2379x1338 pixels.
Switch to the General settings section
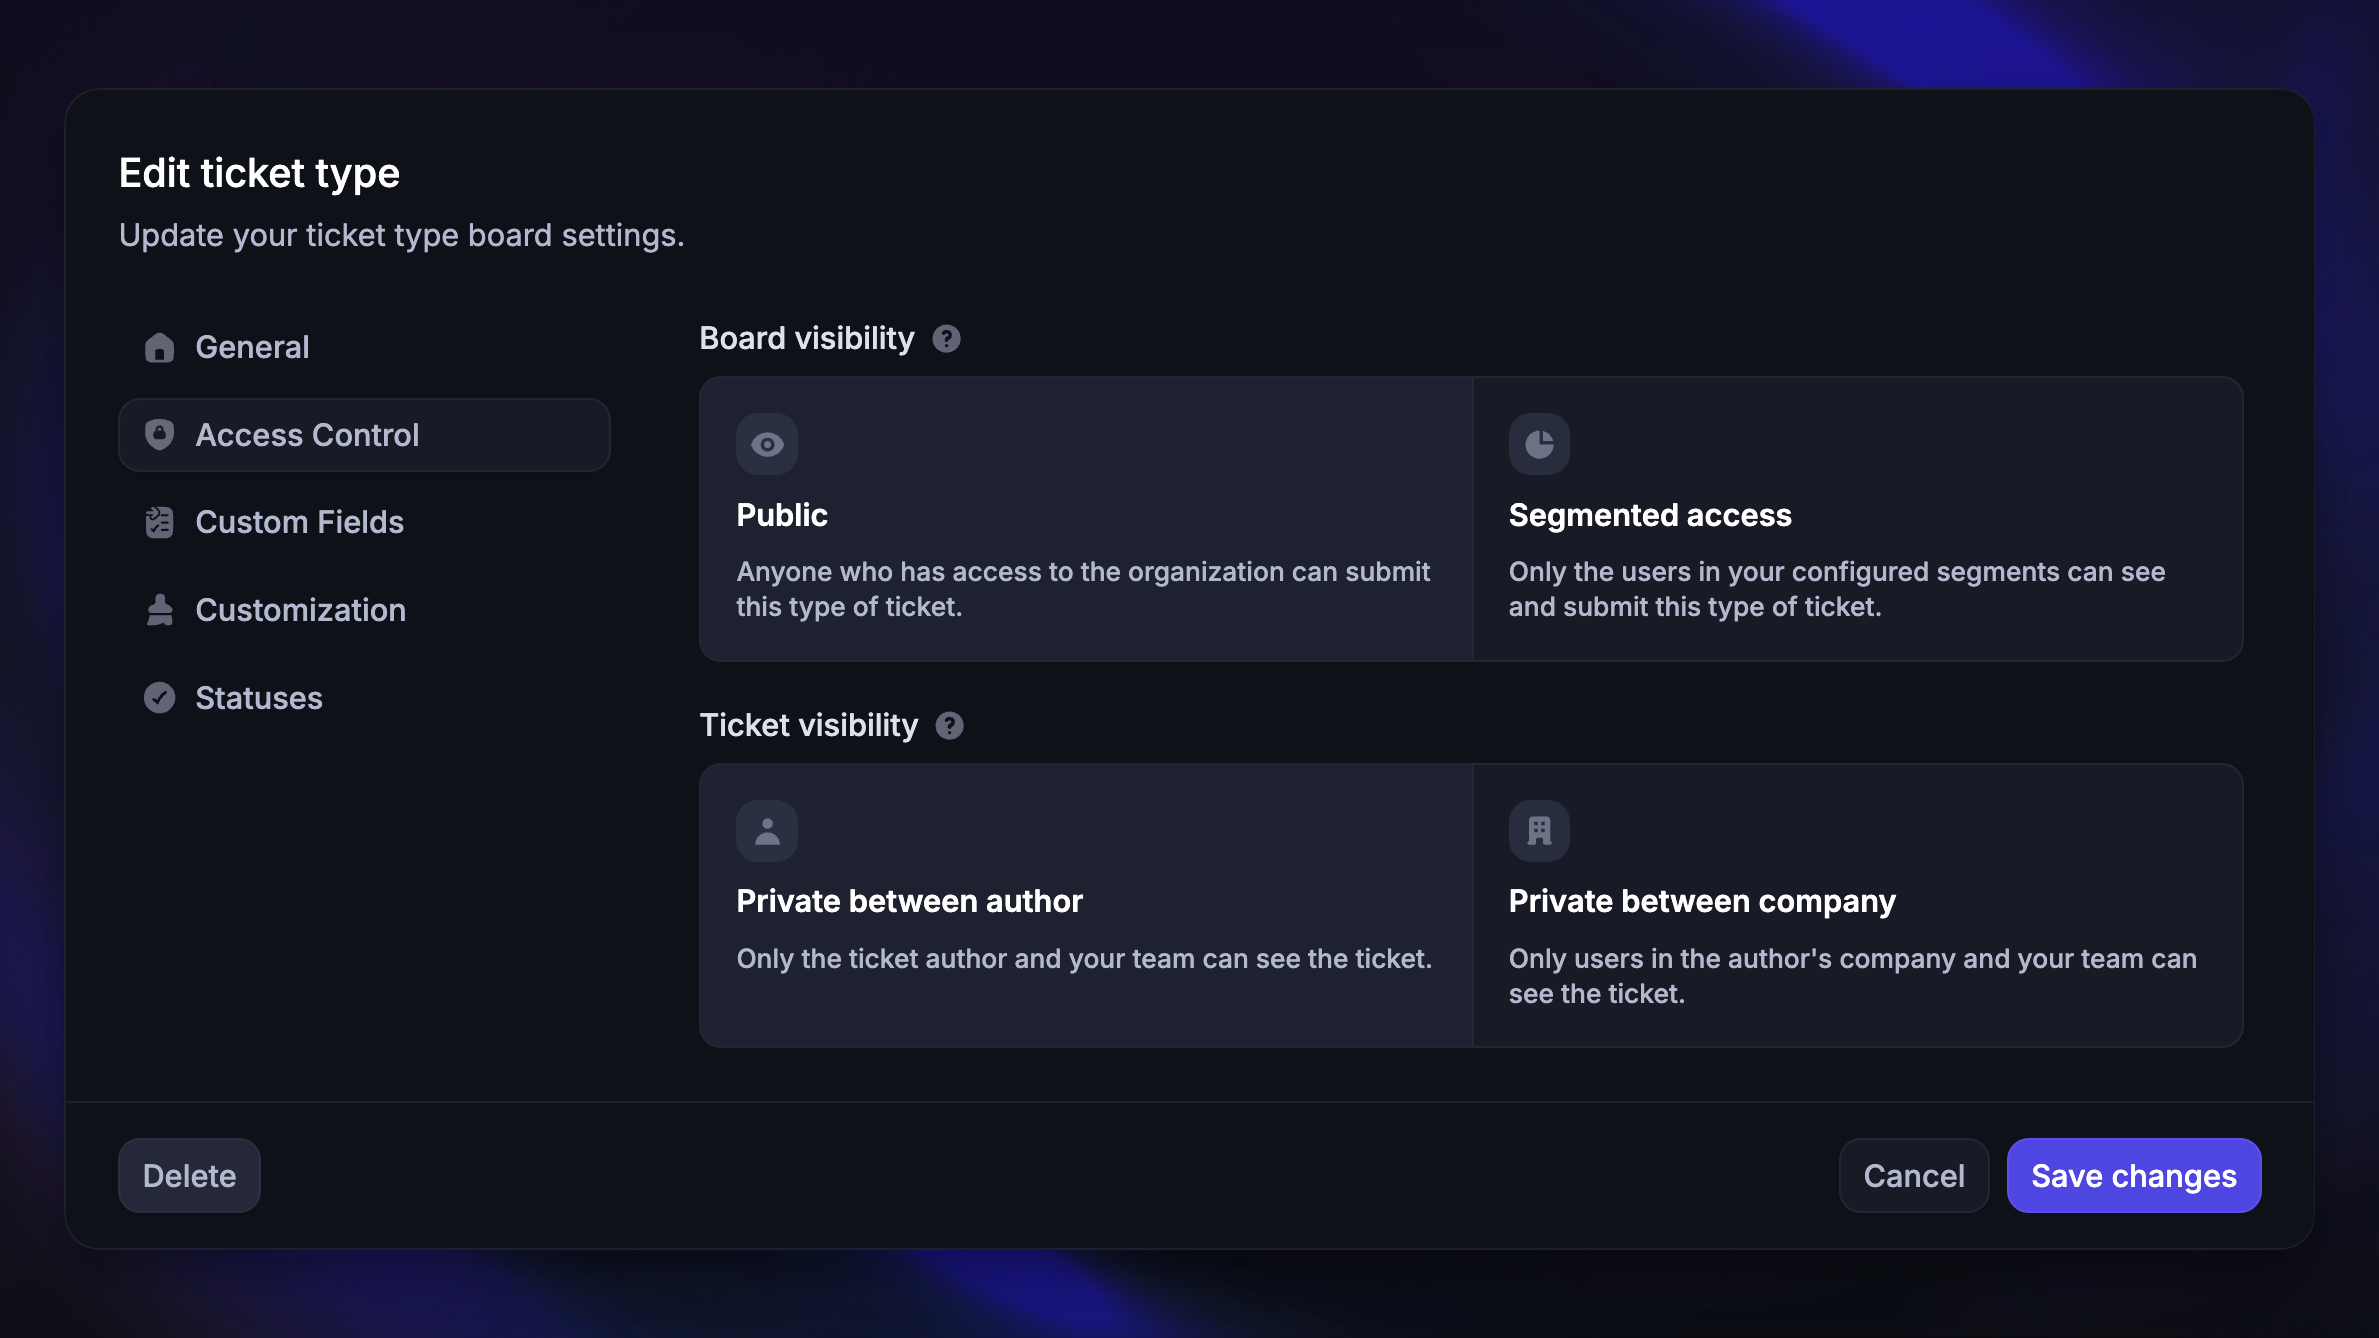[252, 347]
